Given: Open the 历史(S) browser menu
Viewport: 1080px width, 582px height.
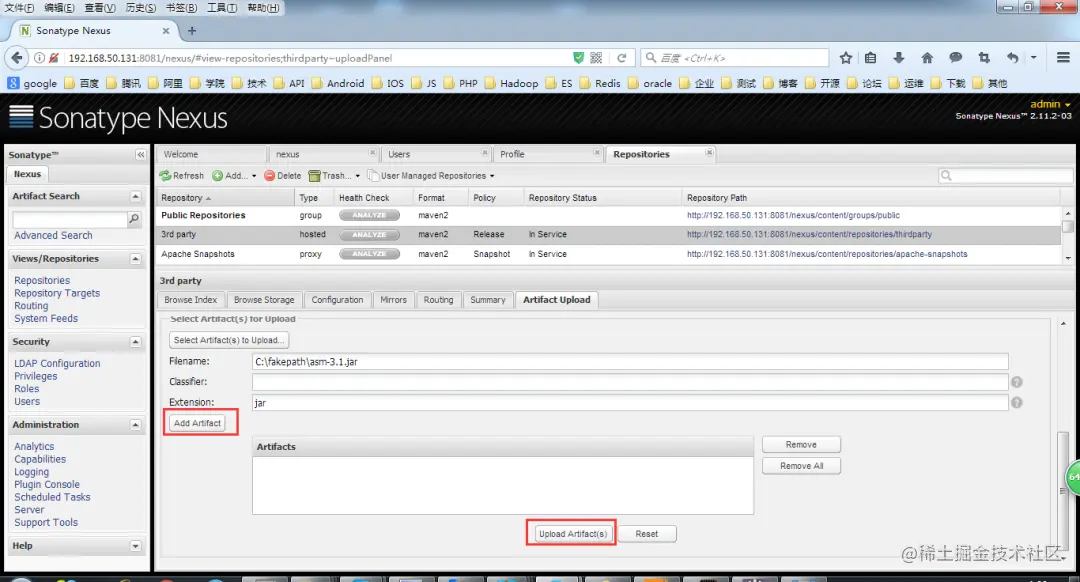Looking at the screenshot, I should pyautogui.click(x=141, y=8).
